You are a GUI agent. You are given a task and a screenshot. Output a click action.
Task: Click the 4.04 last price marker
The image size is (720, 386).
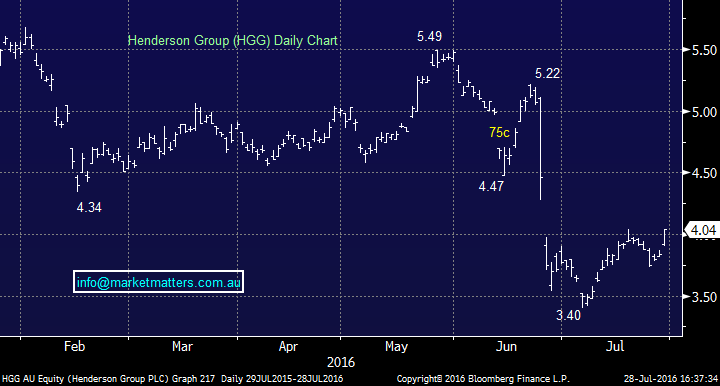[703, 230]
